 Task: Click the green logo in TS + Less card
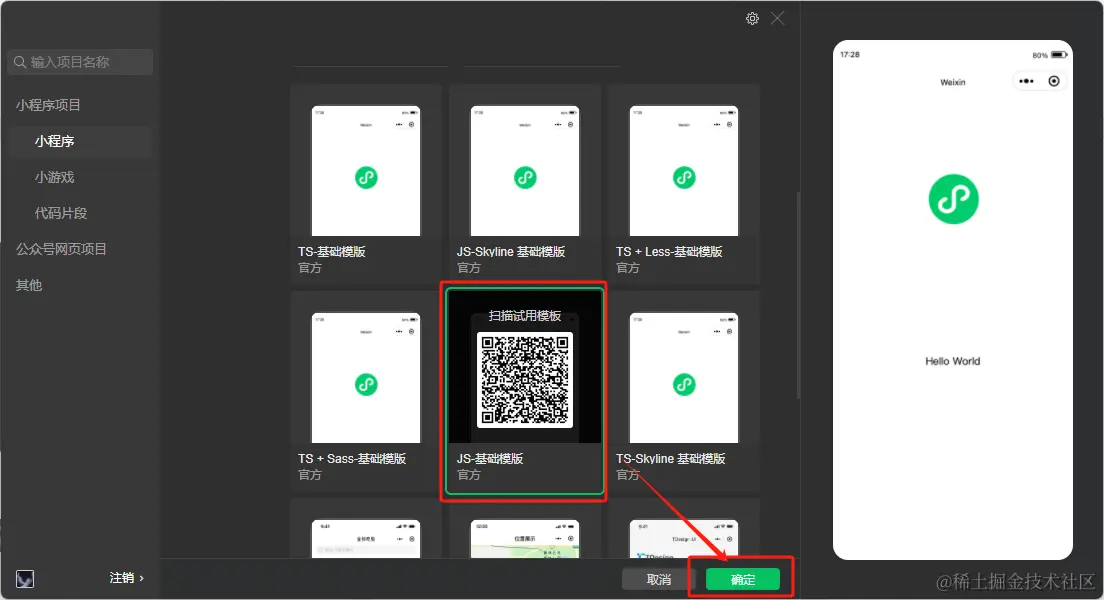[684, 177]
